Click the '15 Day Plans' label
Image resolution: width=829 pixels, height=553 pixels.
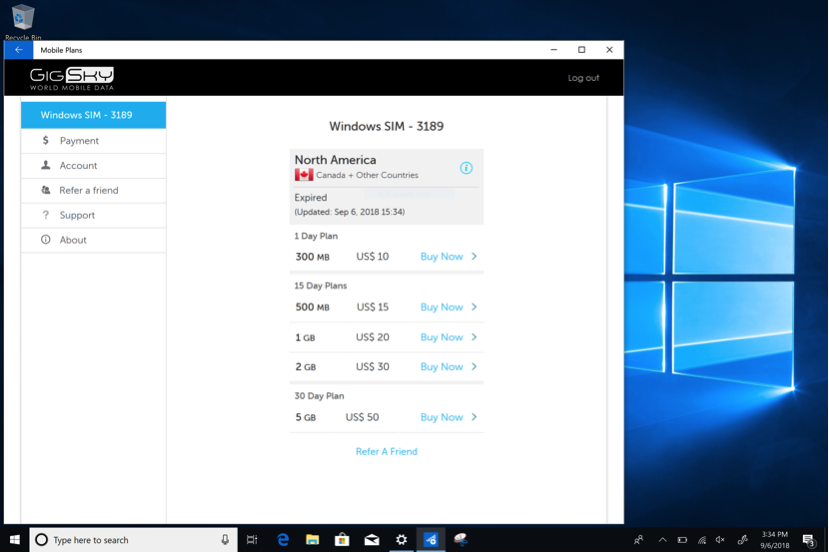point(320,285)
